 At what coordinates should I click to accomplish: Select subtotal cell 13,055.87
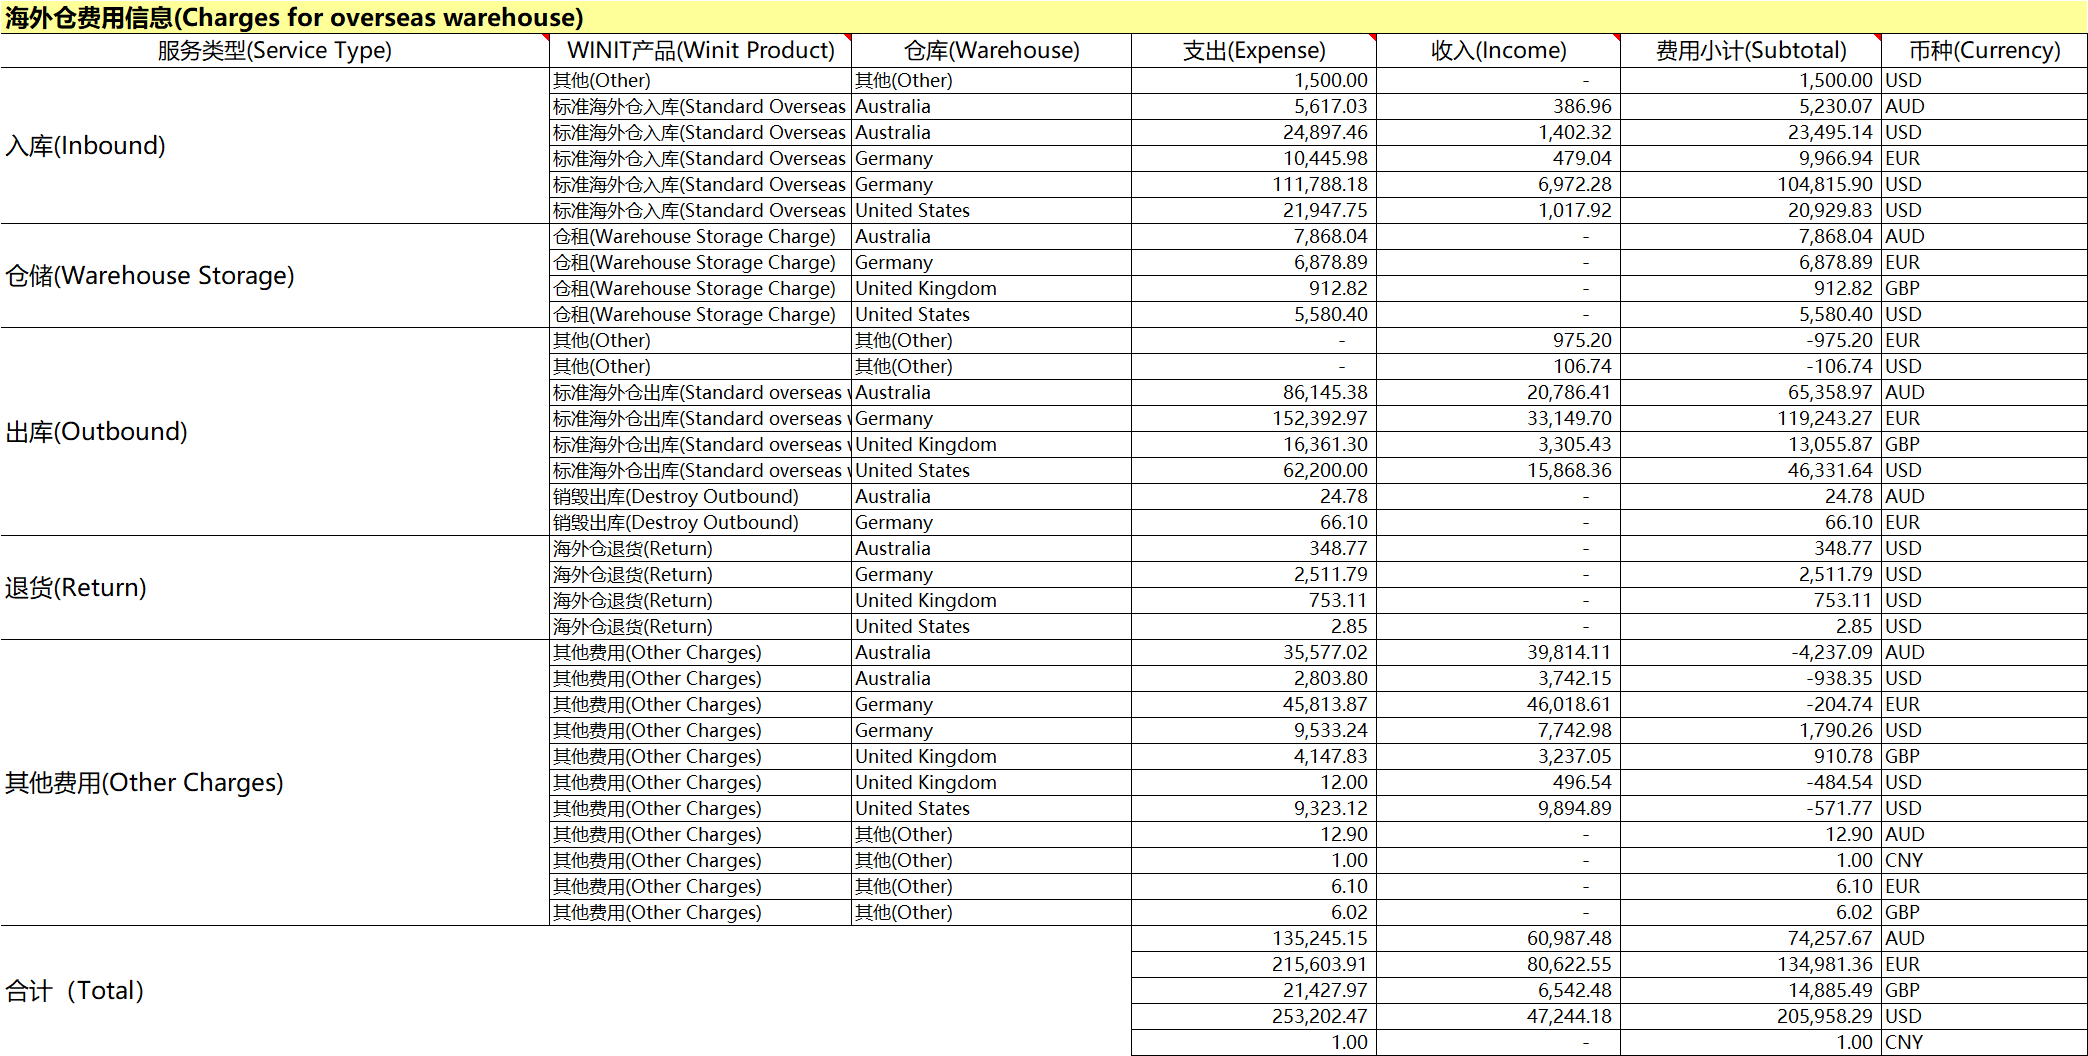click(x=1751, y=444)
